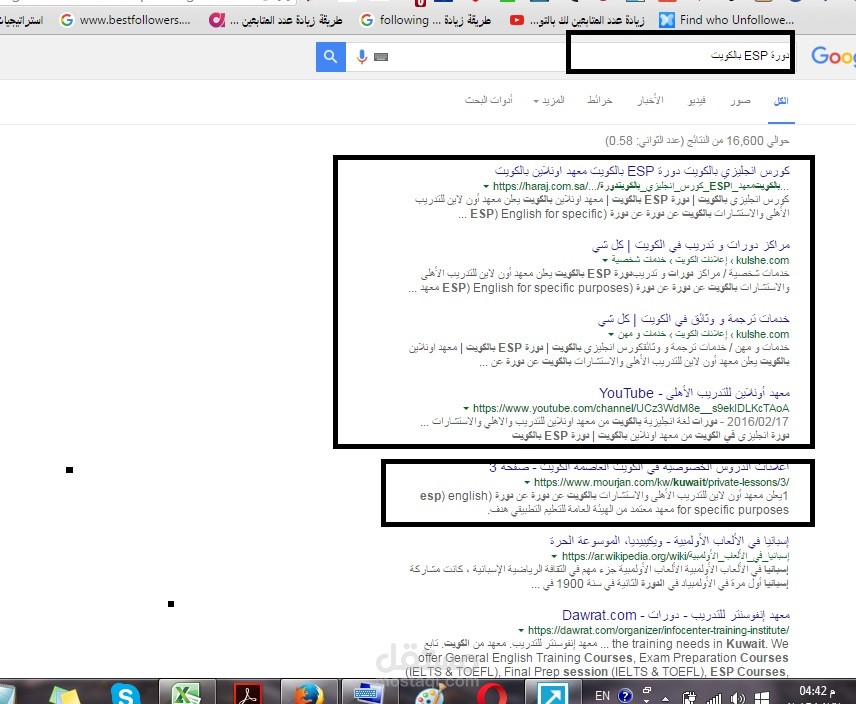Screen dimensions: 856x704
Task: Click the blue Google search magnifier button
Action: coord(330,57)
